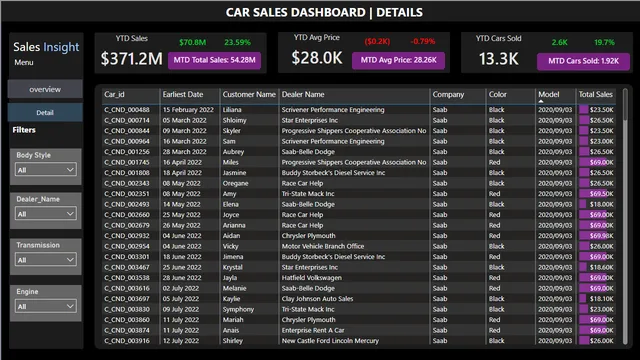Click customer name Symphony
The width and height of the screenshot is (640, 360).
point(238,309)
